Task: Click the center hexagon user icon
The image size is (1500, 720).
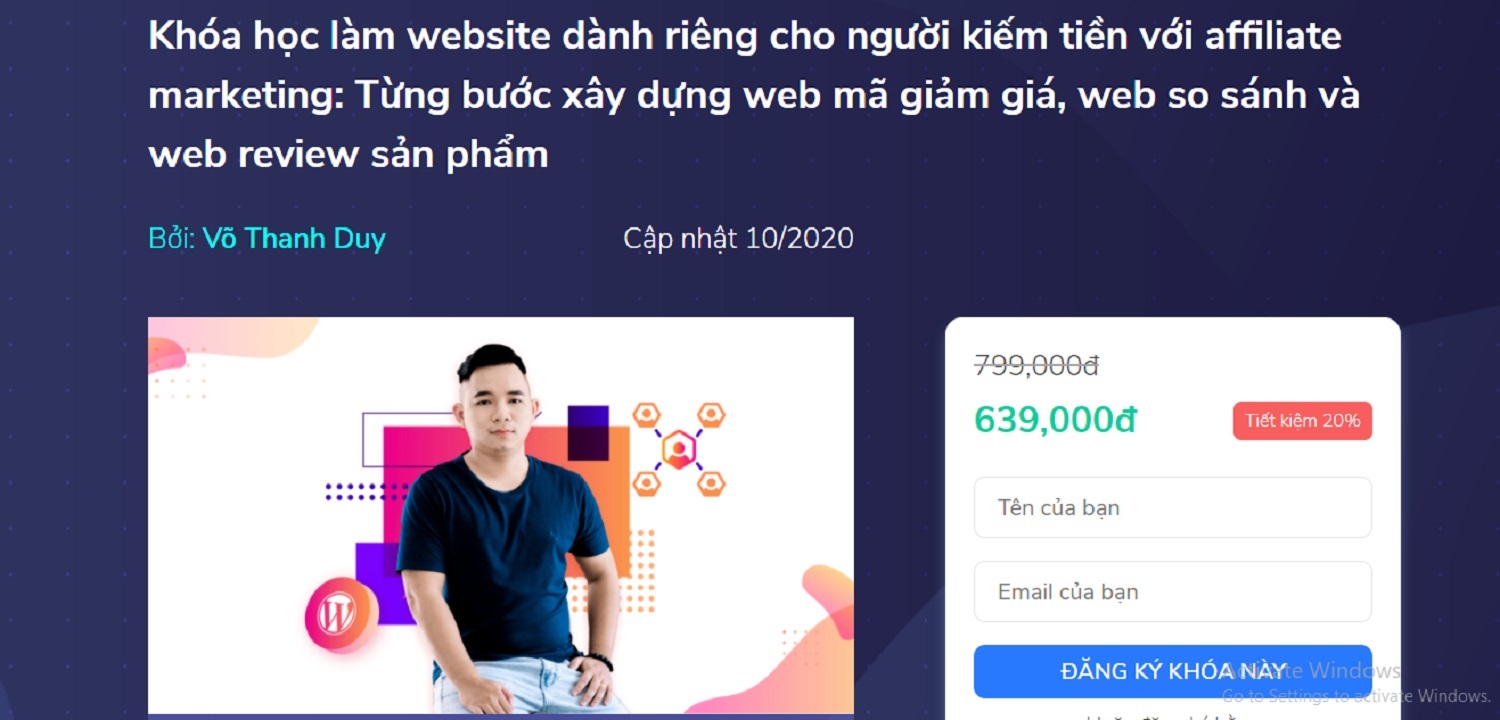Action: (679, 450)
